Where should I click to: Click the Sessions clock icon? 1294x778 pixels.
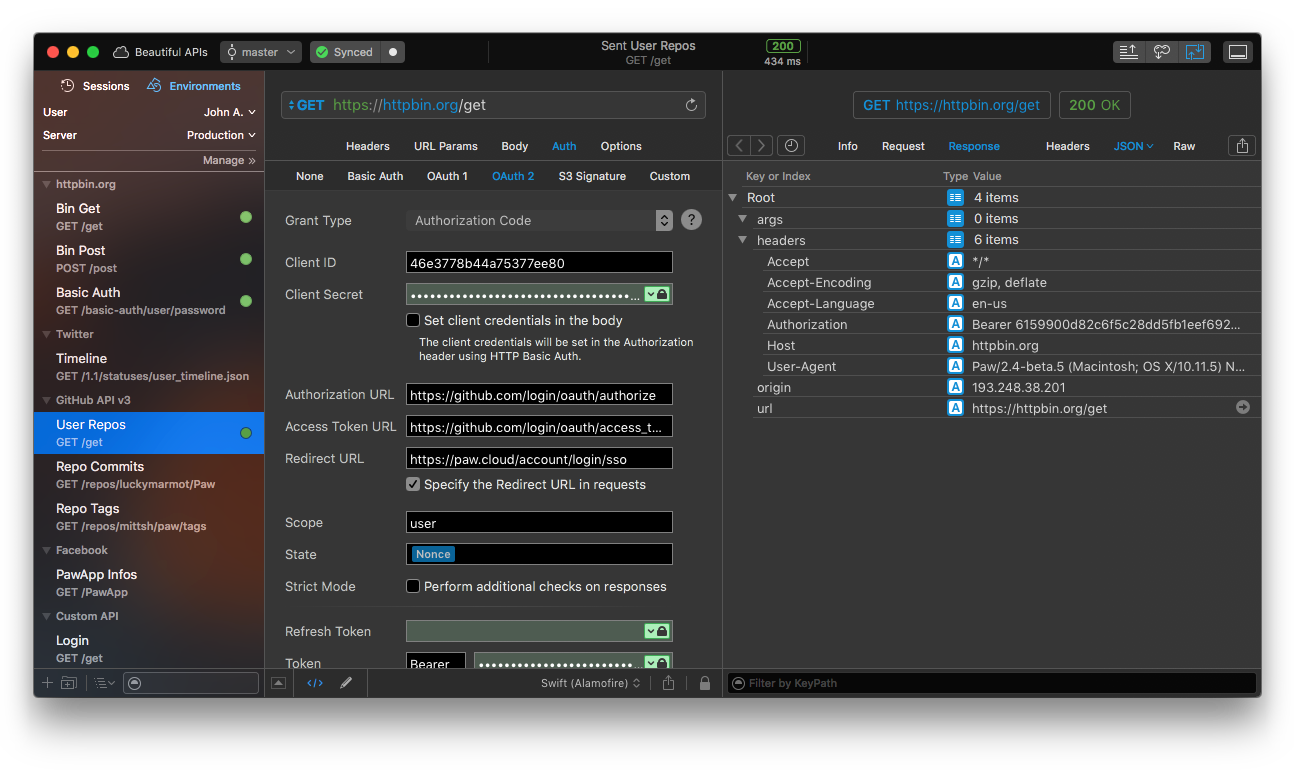coord(68,86)
